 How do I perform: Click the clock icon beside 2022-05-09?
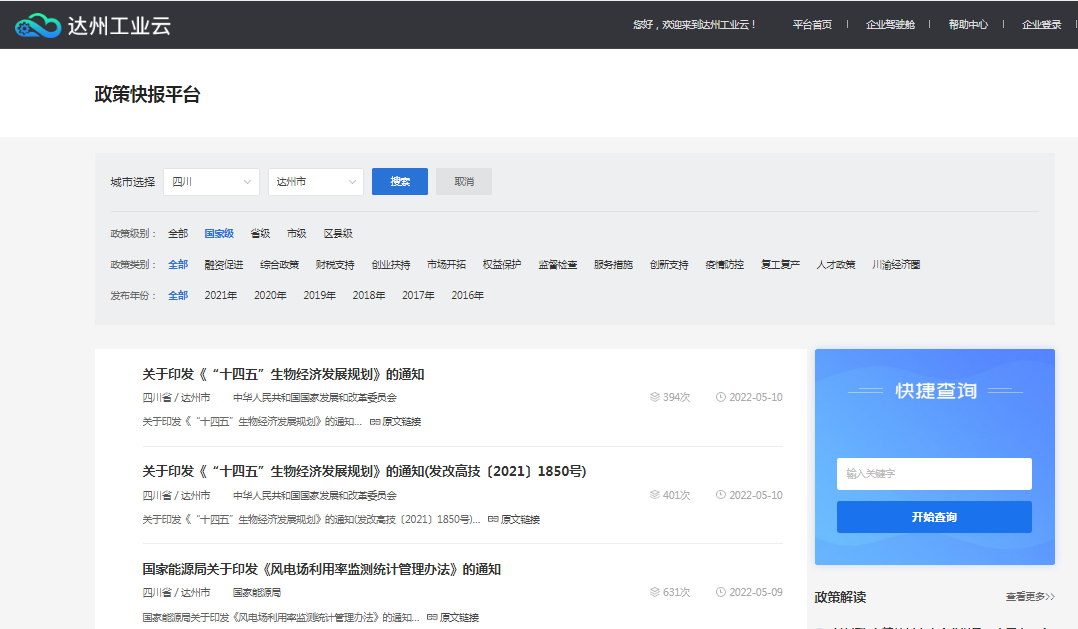[721, 592]
